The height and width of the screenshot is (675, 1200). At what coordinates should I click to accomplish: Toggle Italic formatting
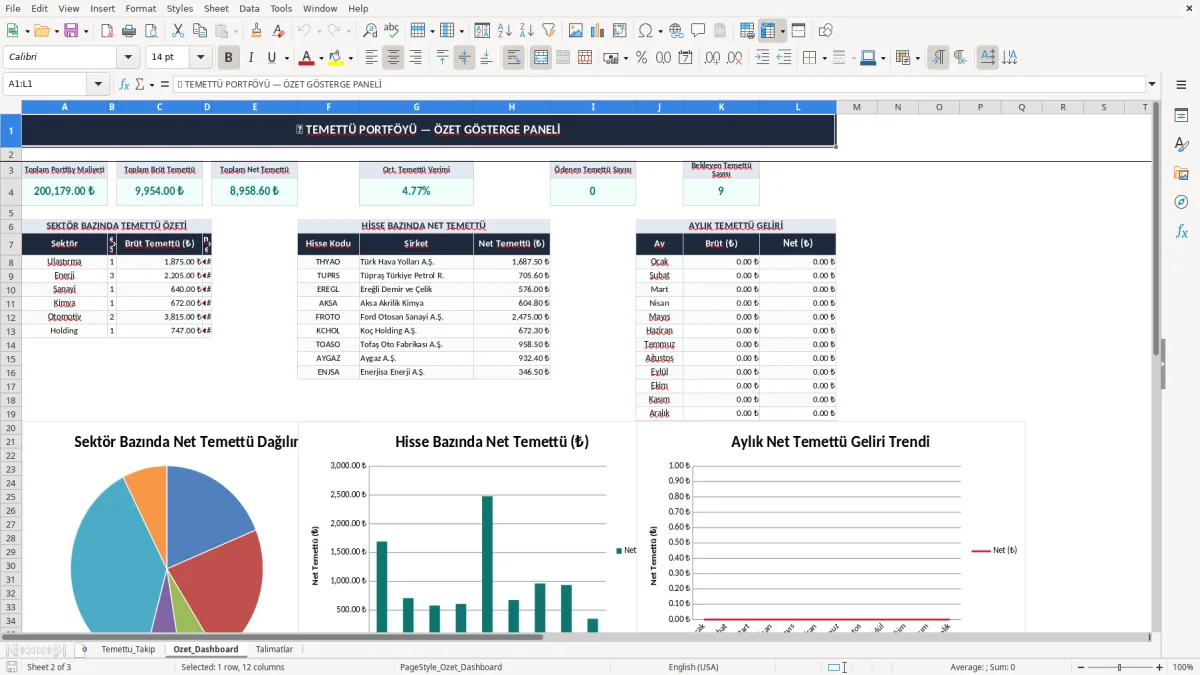click(251, 58)
